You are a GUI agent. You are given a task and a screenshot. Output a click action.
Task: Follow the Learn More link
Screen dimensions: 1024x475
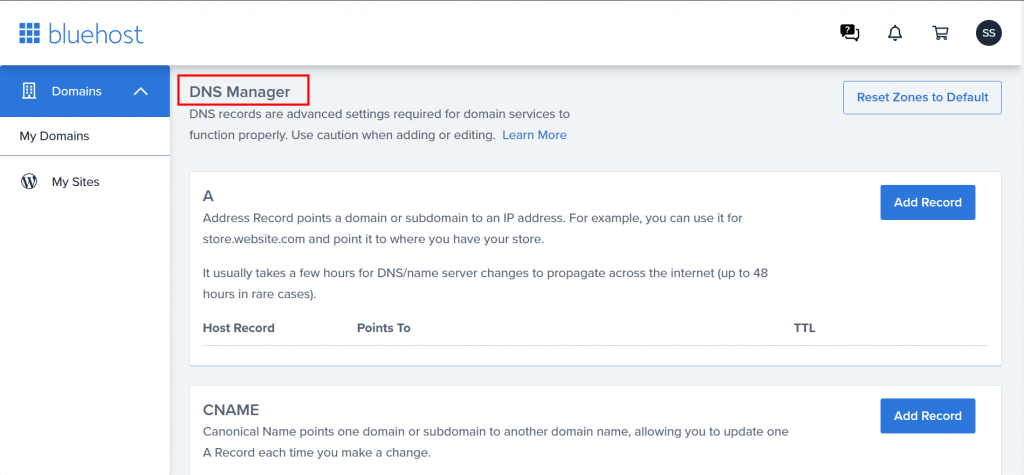(x=534, y=135)
